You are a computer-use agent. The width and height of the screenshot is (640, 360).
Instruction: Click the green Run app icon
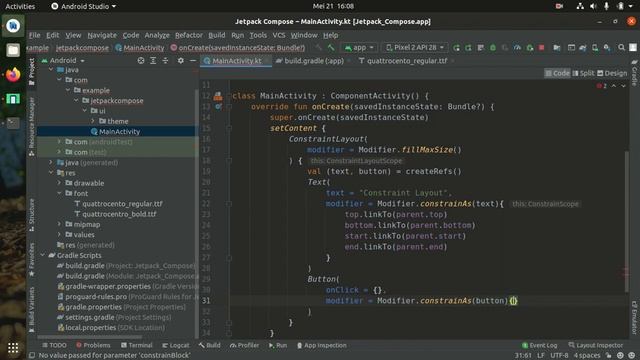(x=456, y=48)
